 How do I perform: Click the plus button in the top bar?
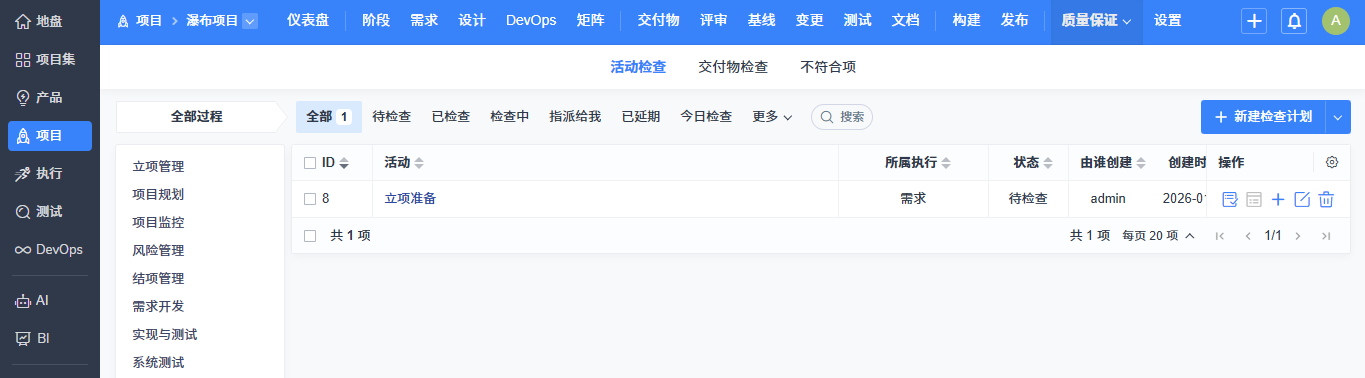pos(1254,21)
